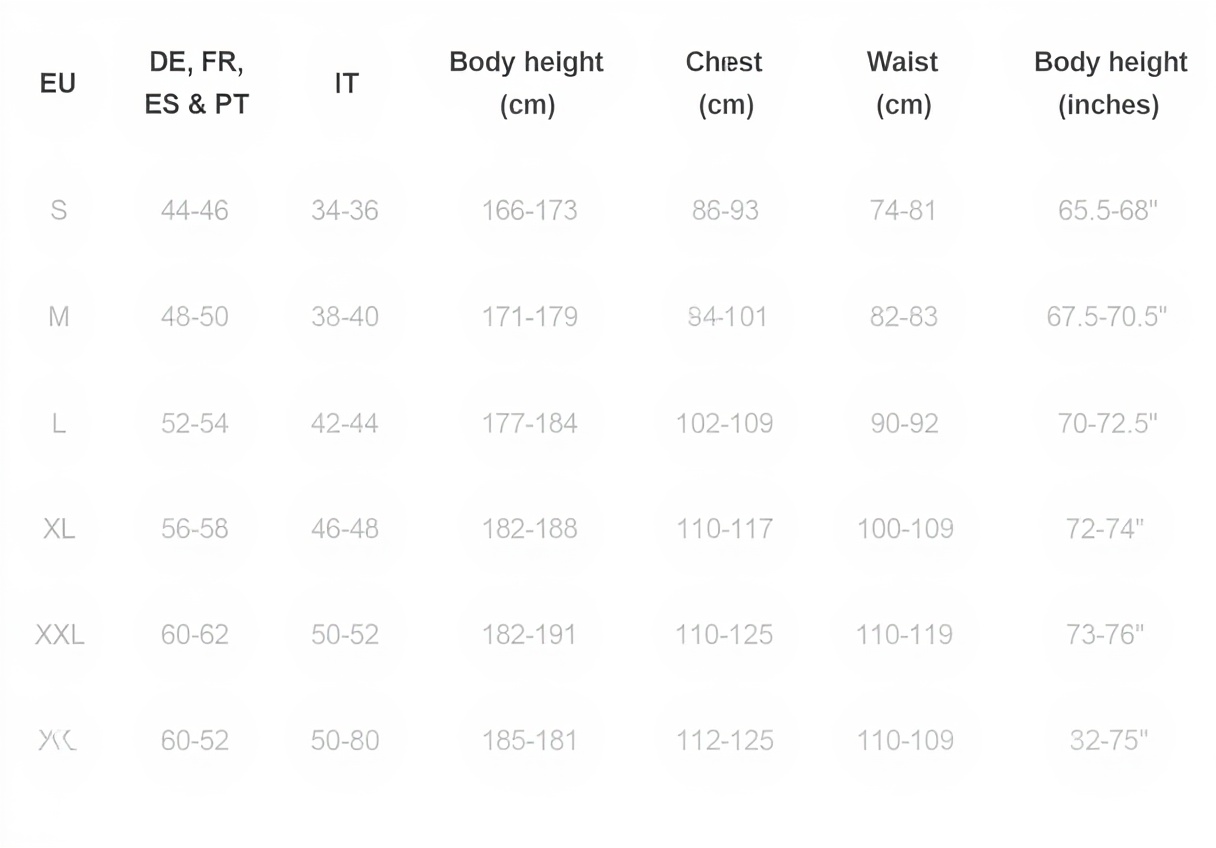1216x848 pixels.
Task: Select the S size row label
Action: (x=59, y=211)
